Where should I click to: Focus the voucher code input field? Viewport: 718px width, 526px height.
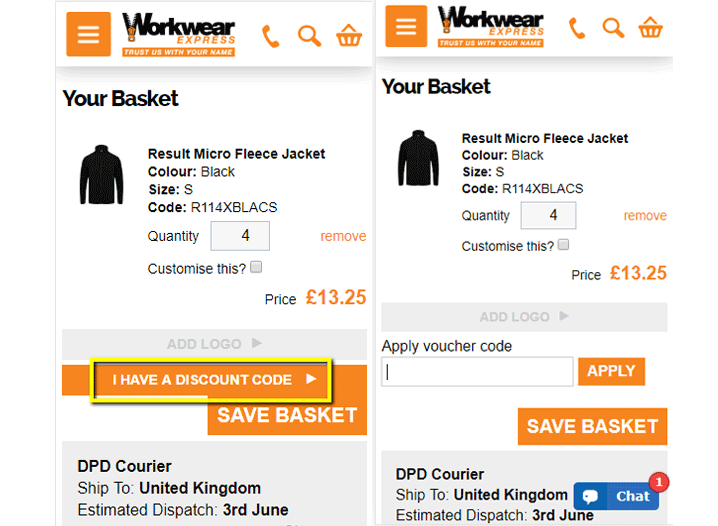pos(477,372)
